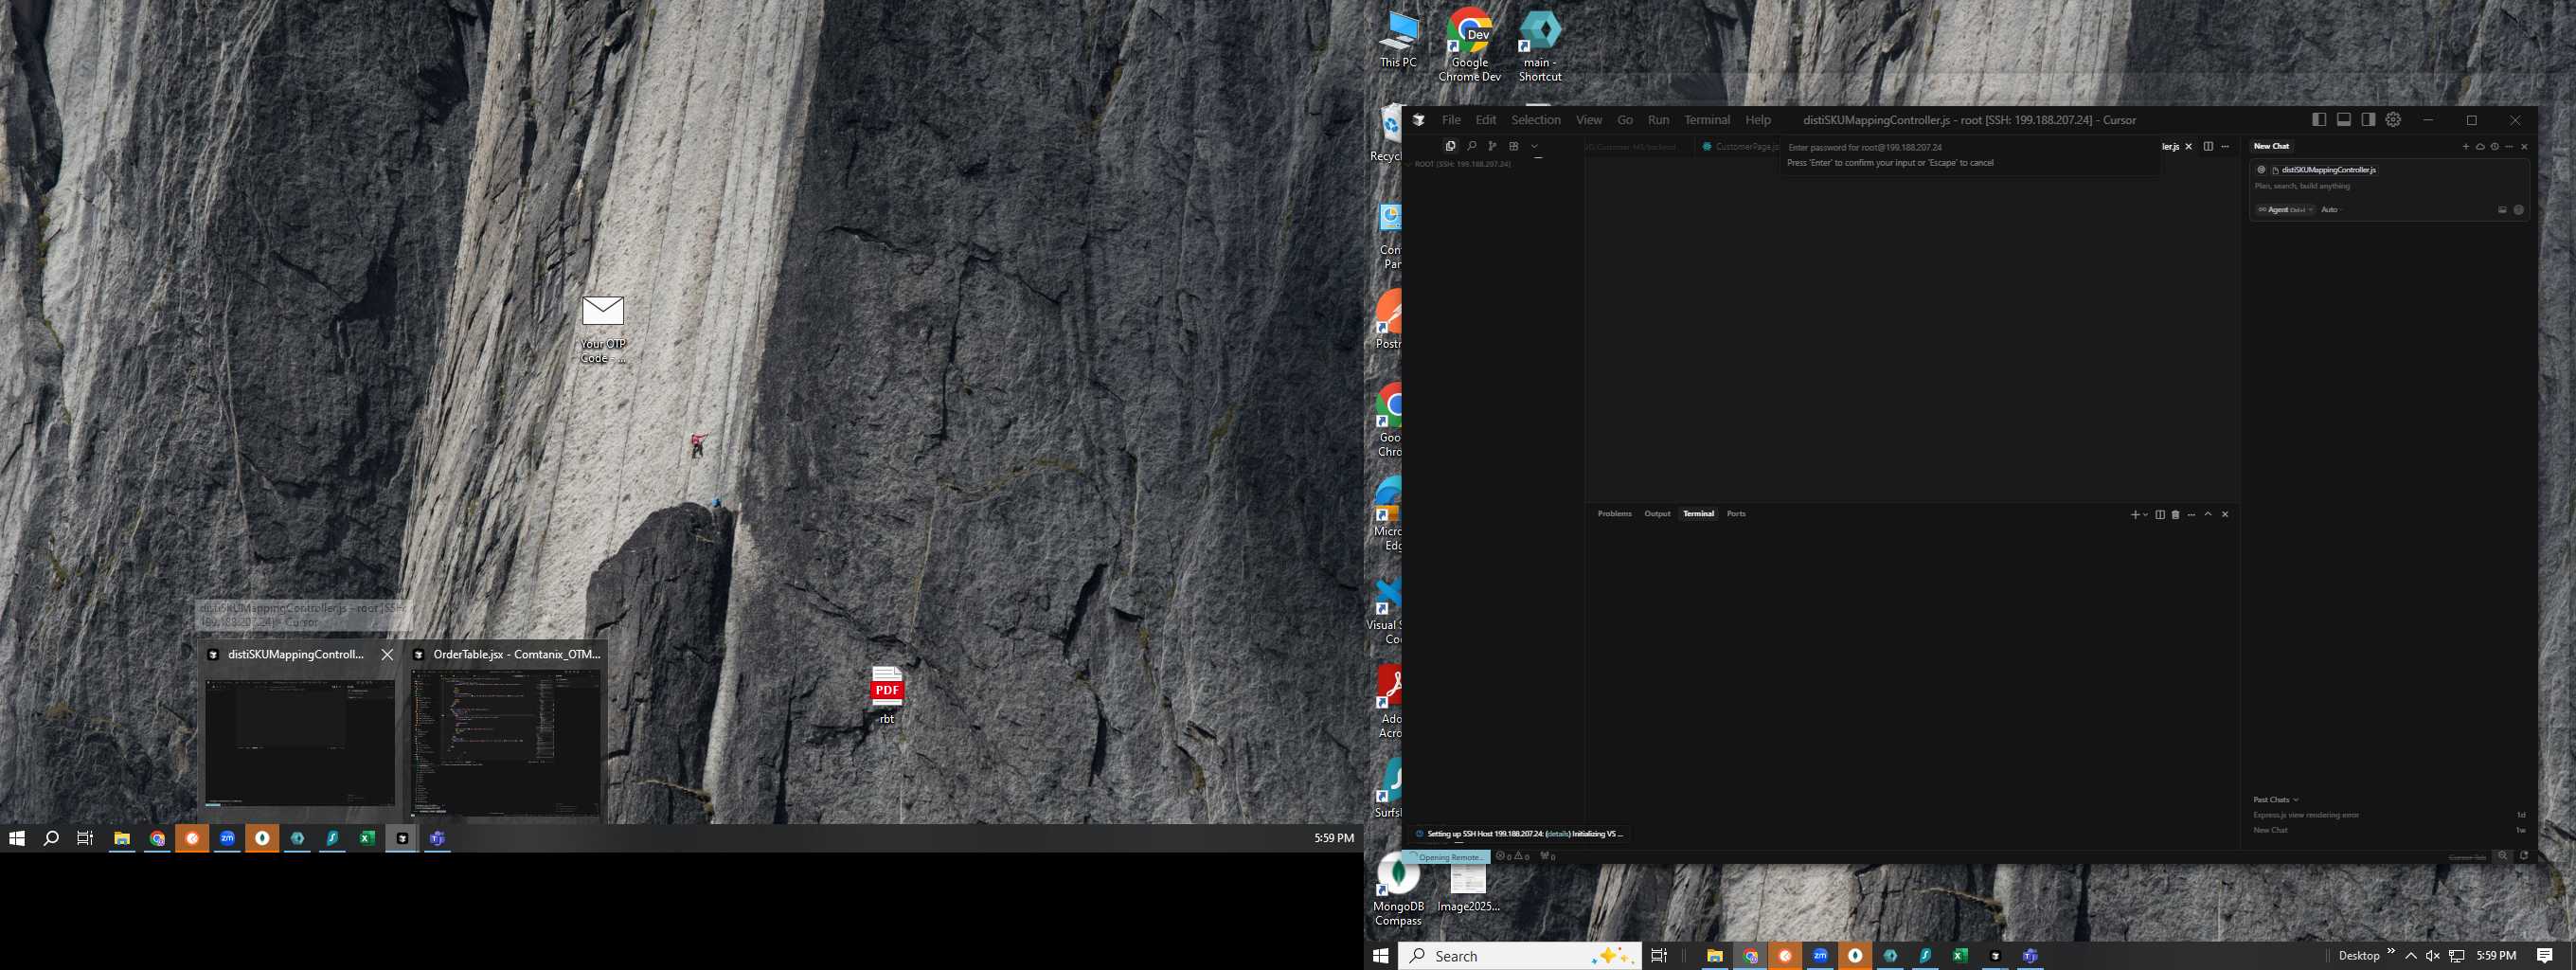Open the Auto model dropdown
The width and height of the screenshot is (2576, 970).
[2331, 210]
